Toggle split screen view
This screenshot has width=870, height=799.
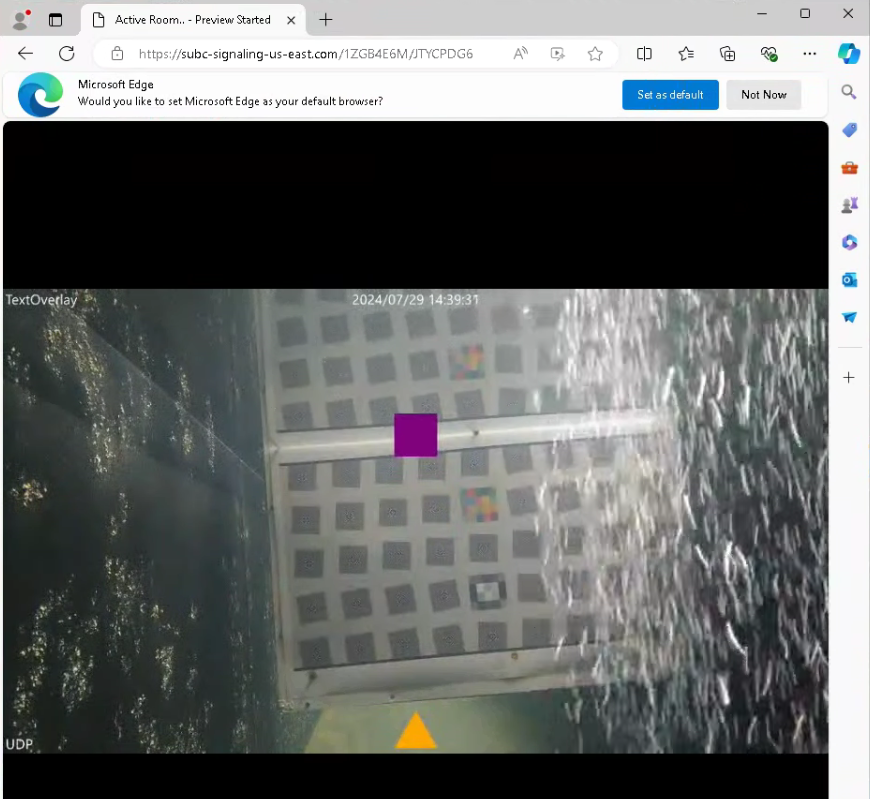tap(644, 54)
